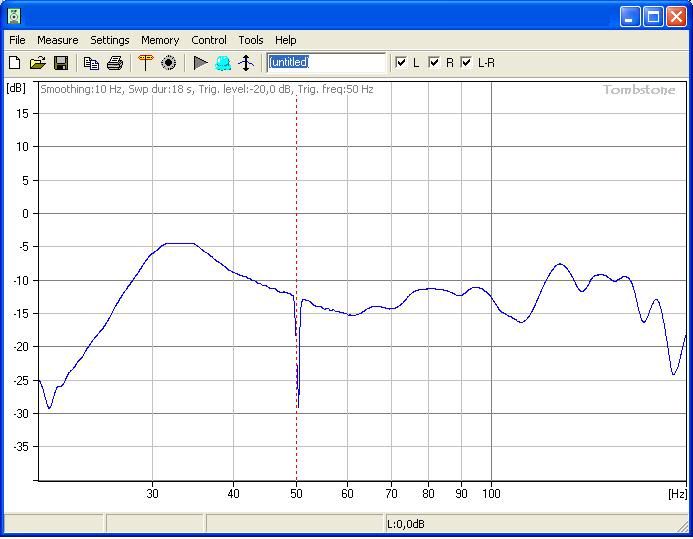This screenshot has height=539, width=693.
Task: Click the red dashed 50 Hz trigger line
Action: point(296,200)
